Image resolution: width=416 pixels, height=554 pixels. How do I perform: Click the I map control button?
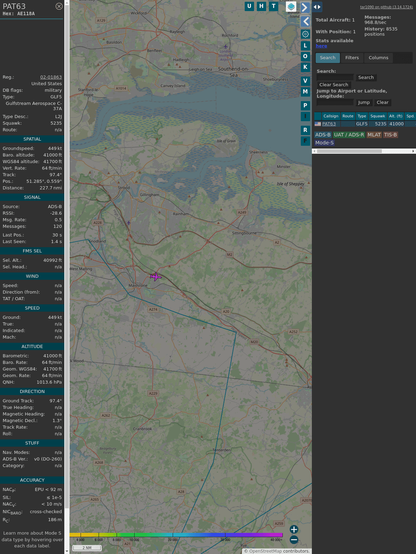click(305, 117)
